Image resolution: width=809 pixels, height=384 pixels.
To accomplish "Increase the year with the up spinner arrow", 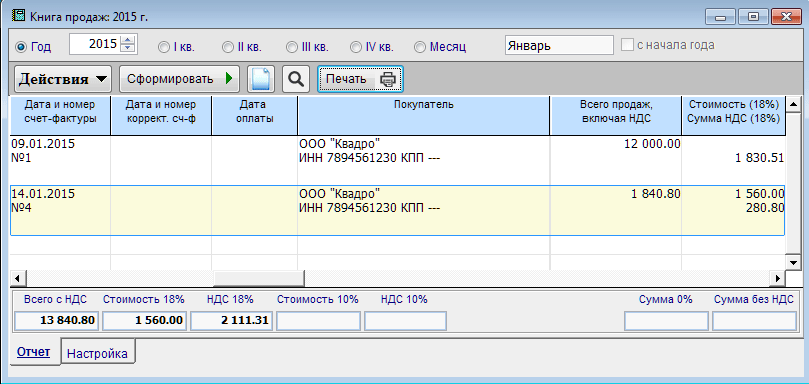I will point(127,40).
